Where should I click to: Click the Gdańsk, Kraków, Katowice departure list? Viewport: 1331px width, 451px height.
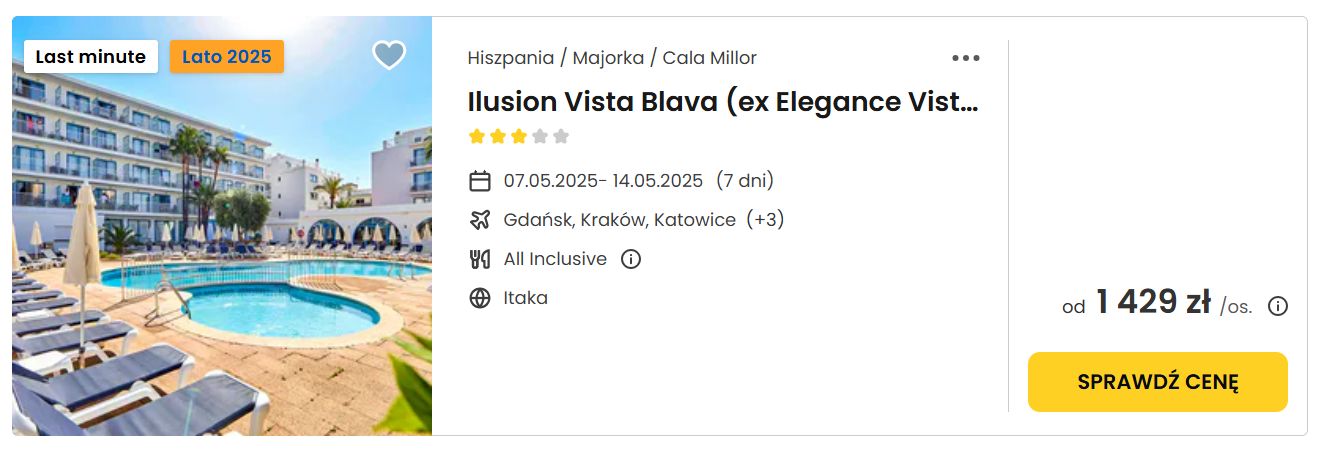click(x=620, y=220)
